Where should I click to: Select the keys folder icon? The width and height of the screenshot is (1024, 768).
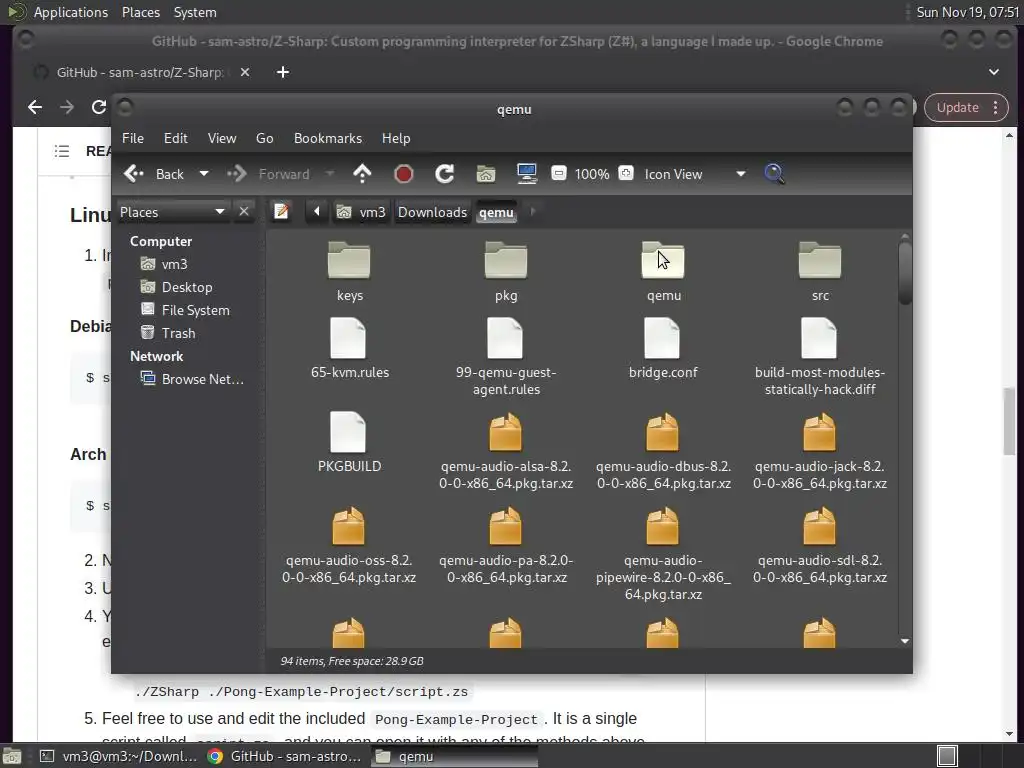[x=349, y=261]
